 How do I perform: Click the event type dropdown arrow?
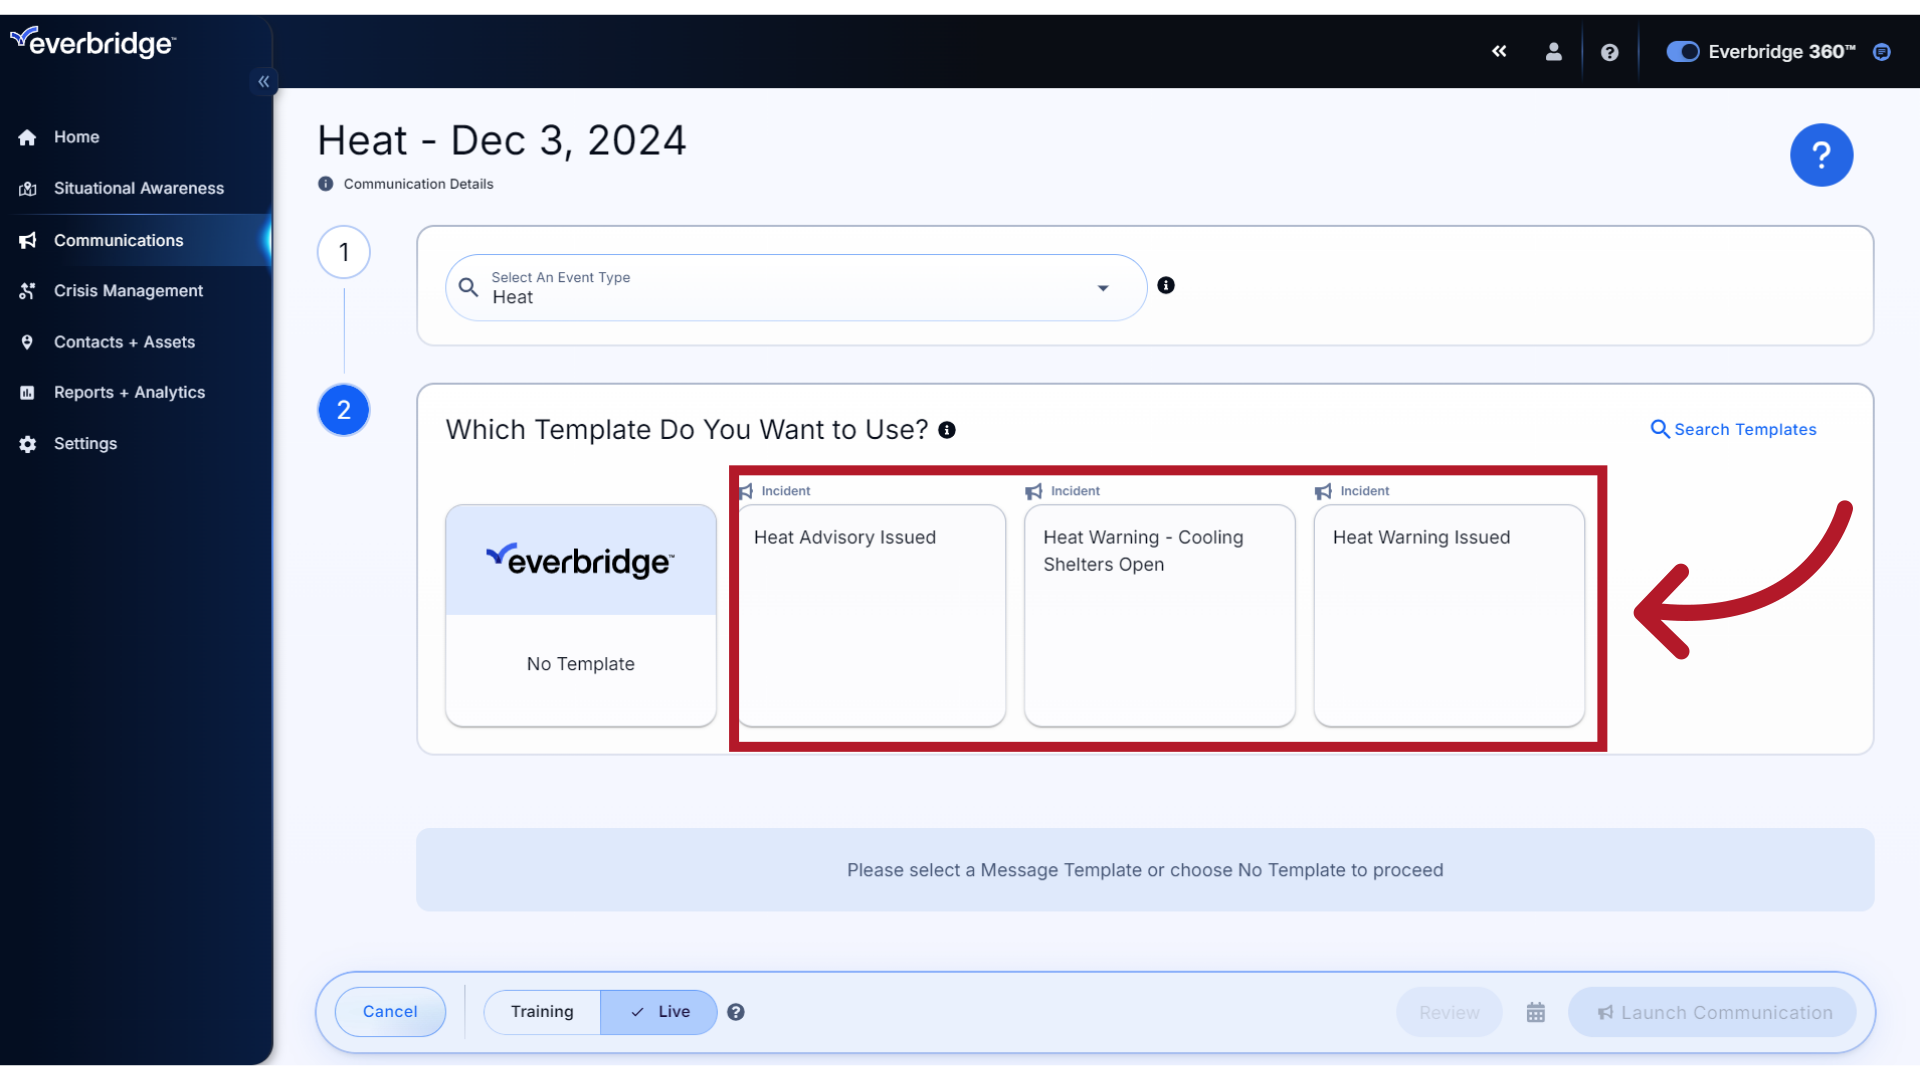[x=1103, y=288]
